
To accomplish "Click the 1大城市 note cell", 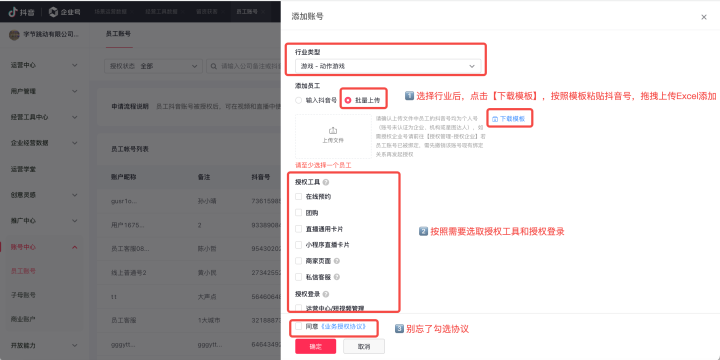I will [209, 320].
